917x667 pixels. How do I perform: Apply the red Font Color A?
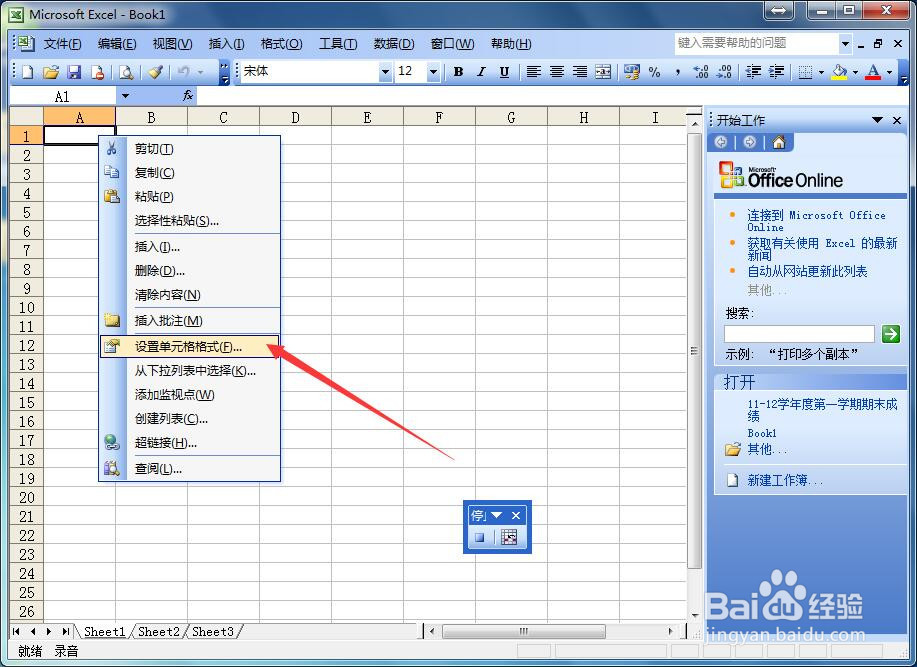[873, 72]
